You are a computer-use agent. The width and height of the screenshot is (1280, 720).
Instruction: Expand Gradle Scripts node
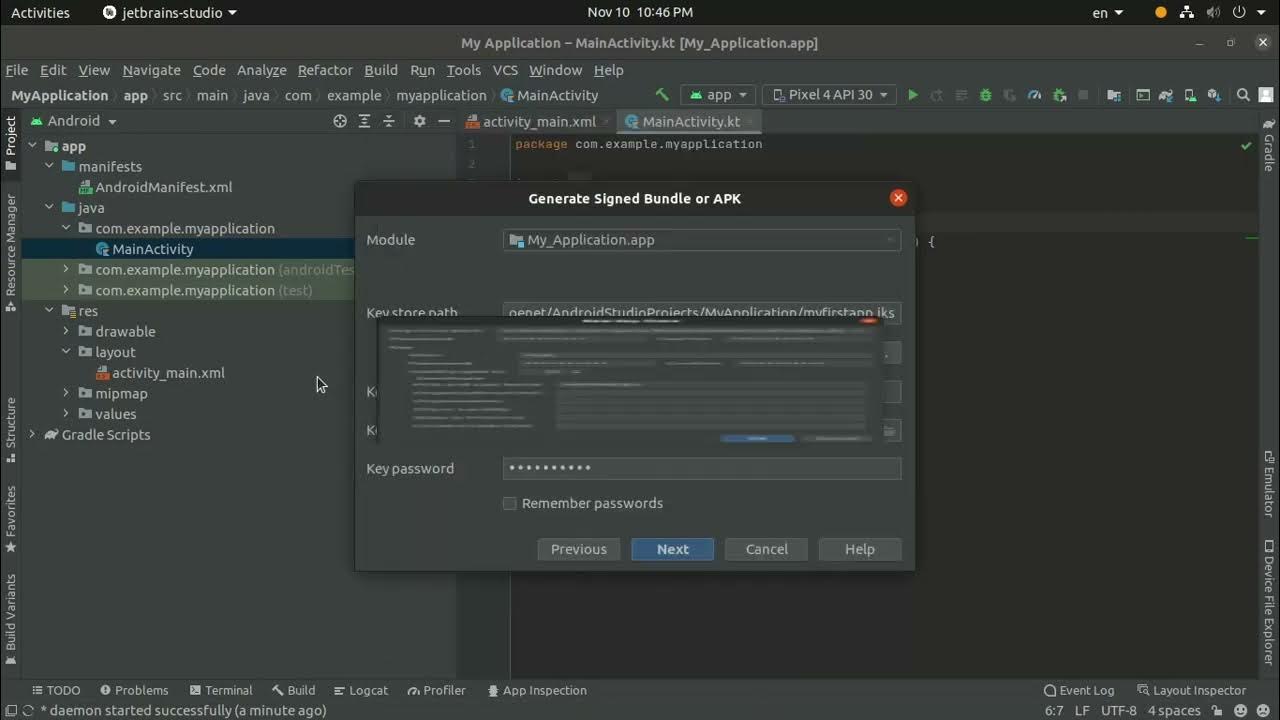coord(32,434)
